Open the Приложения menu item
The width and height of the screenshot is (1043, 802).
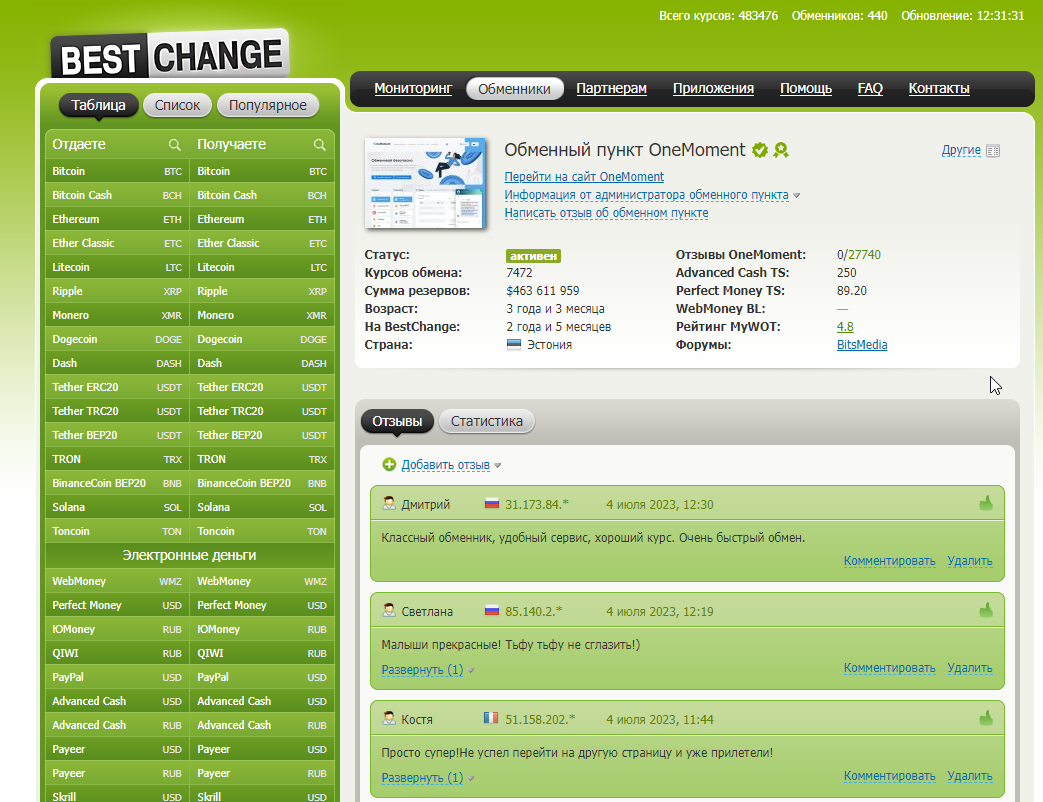(713, 88)
